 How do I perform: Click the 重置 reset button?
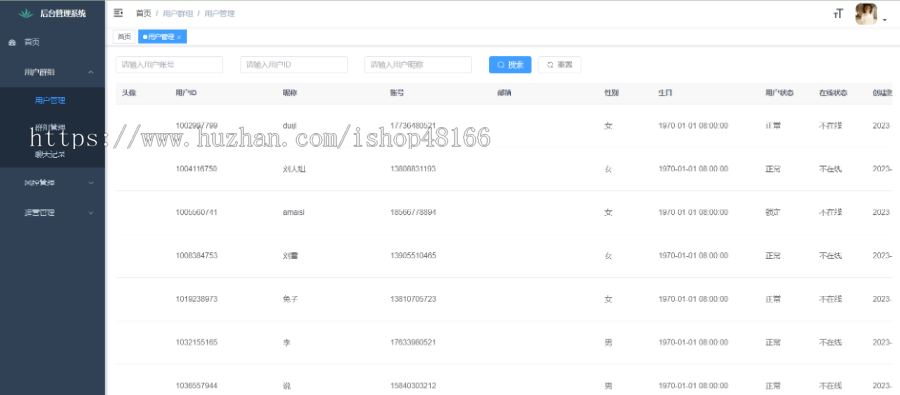tap(560, 65)
